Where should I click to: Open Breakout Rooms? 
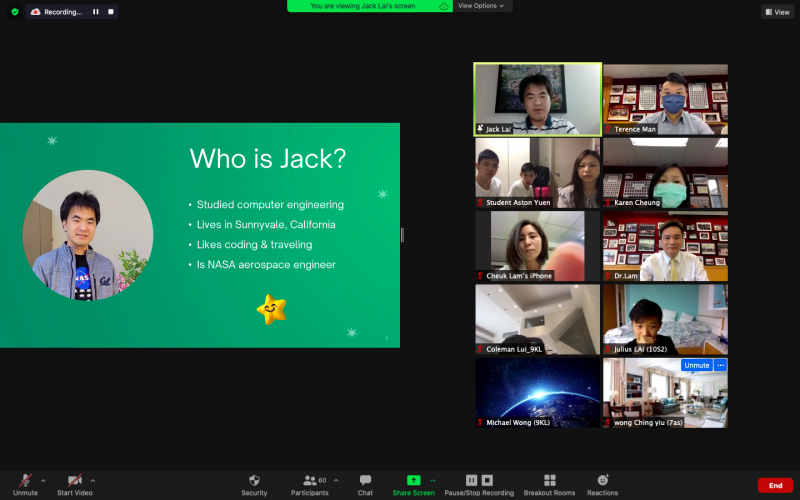[x=549, y=485]
